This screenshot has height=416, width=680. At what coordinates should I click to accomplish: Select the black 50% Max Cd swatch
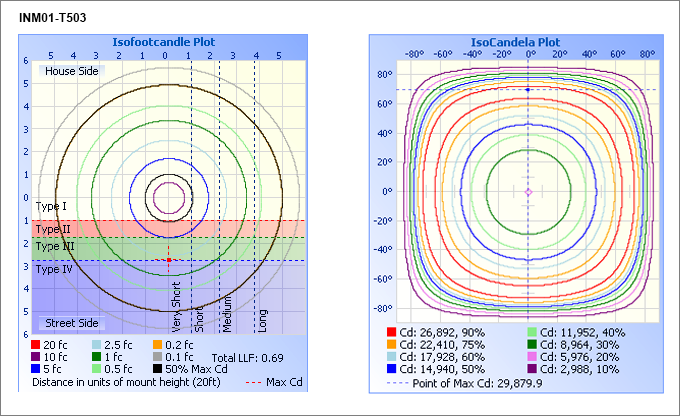(x=157, y=369)
